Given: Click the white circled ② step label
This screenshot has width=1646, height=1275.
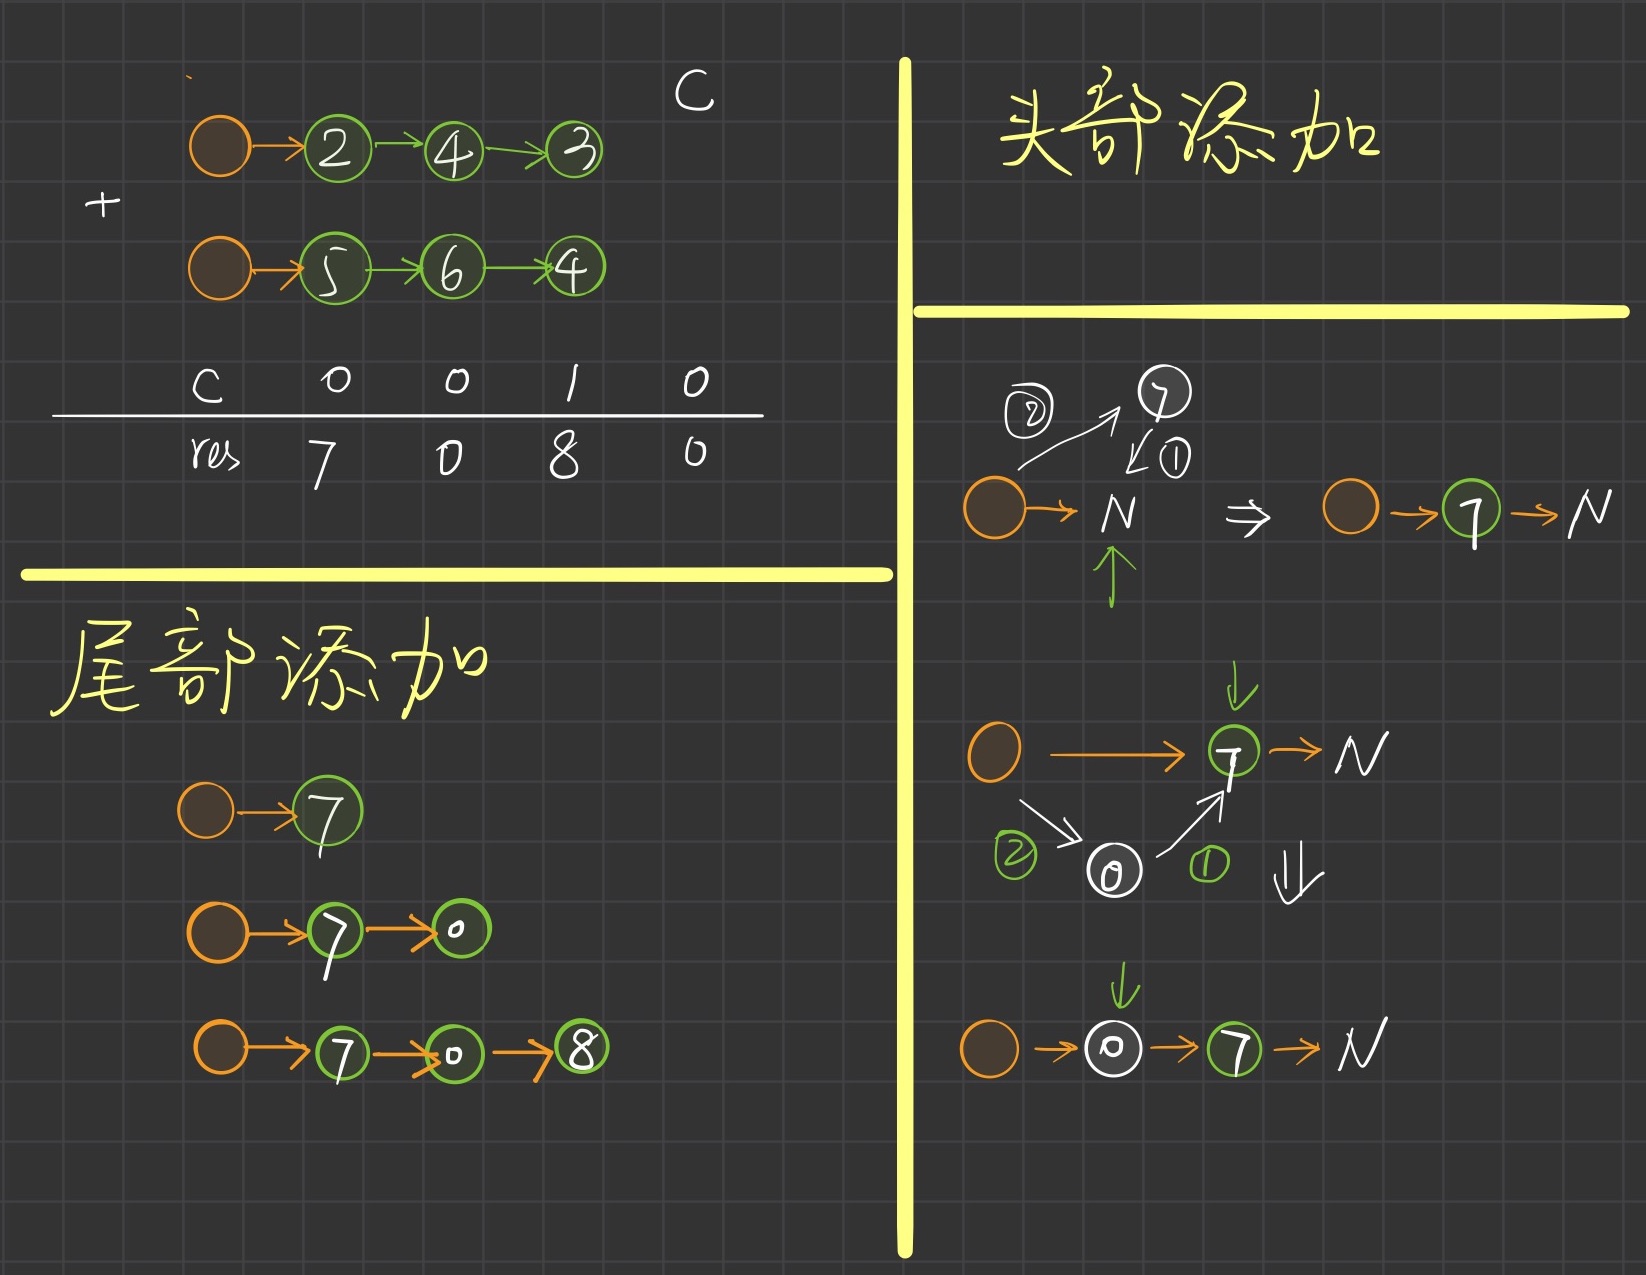Looking at the screenshot, I should (1029, 411).
